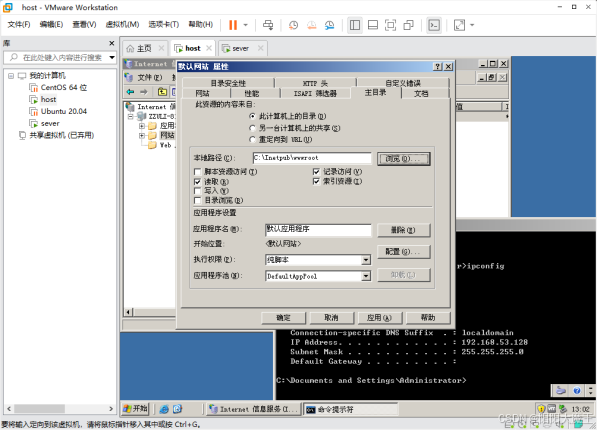Click the 确定 button

pyautogui.click(x=283, y=318)
